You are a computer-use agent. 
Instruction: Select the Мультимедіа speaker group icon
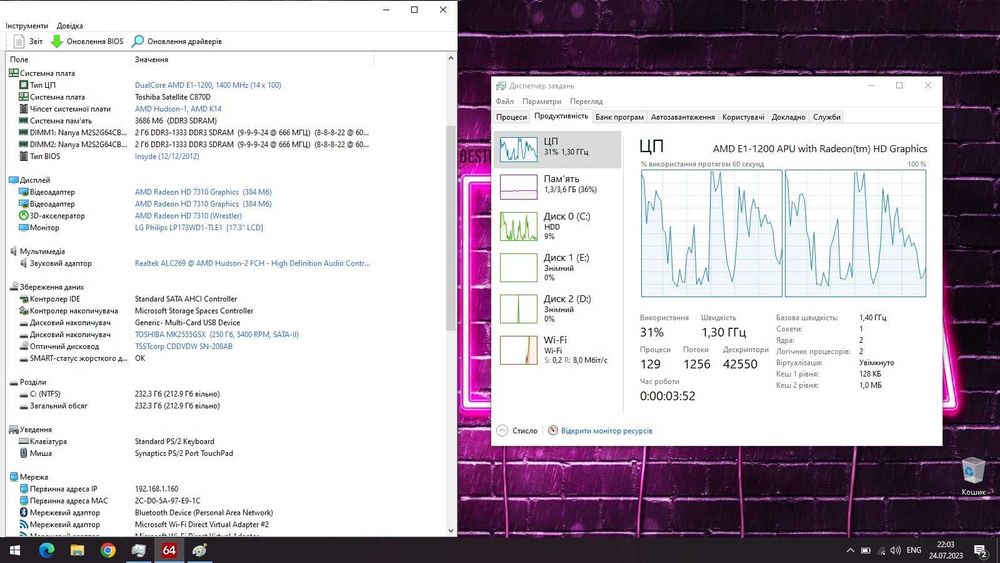(x=13, y=251)
